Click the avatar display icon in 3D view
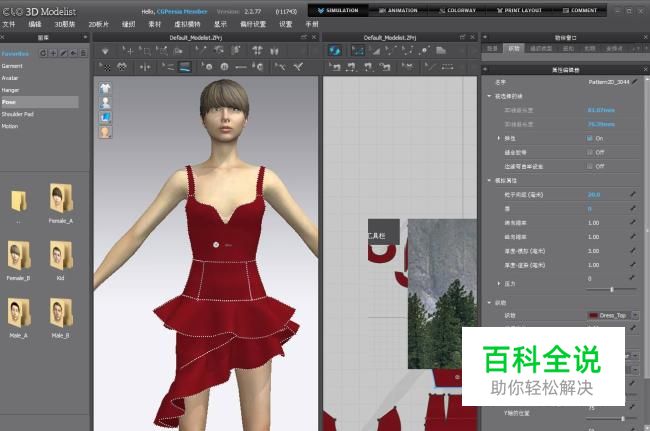The height and width of the screenshot is (431, 650). click(x=105, y=103)
